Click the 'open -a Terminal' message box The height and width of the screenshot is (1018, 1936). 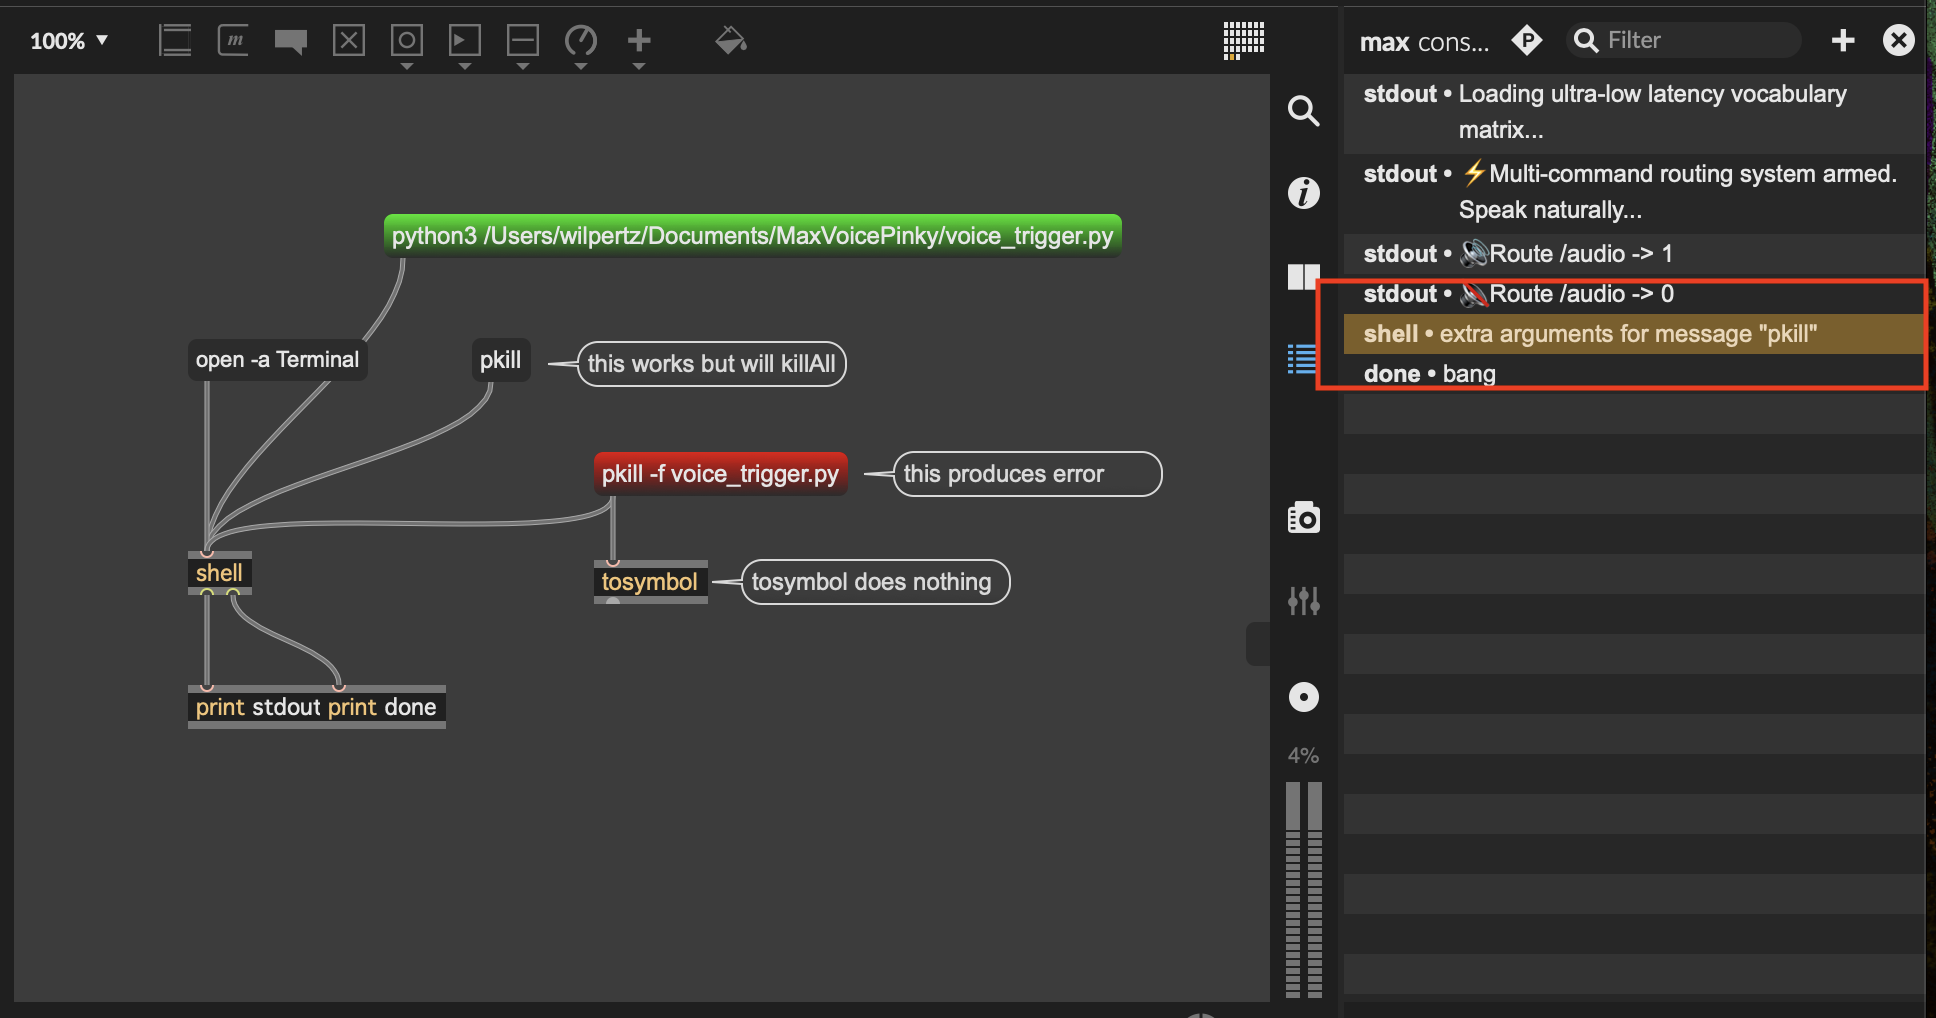[x=277, y=360]
